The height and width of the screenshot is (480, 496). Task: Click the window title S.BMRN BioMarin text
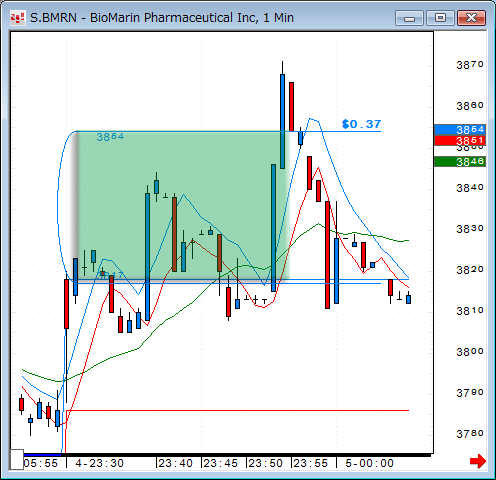(162, 18)
